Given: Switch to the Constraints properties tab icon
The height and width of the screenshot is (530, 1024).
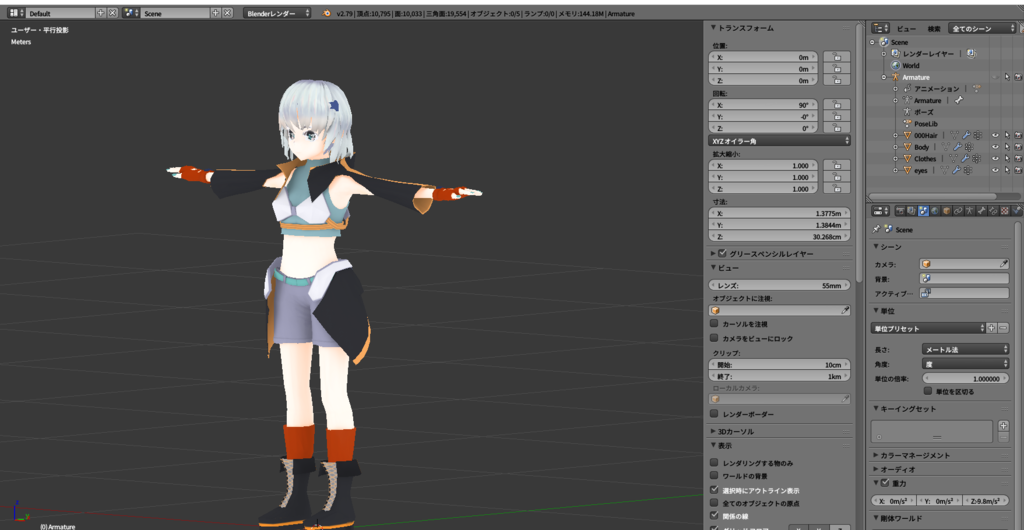Looking at the screenshot, I should 958,210.
